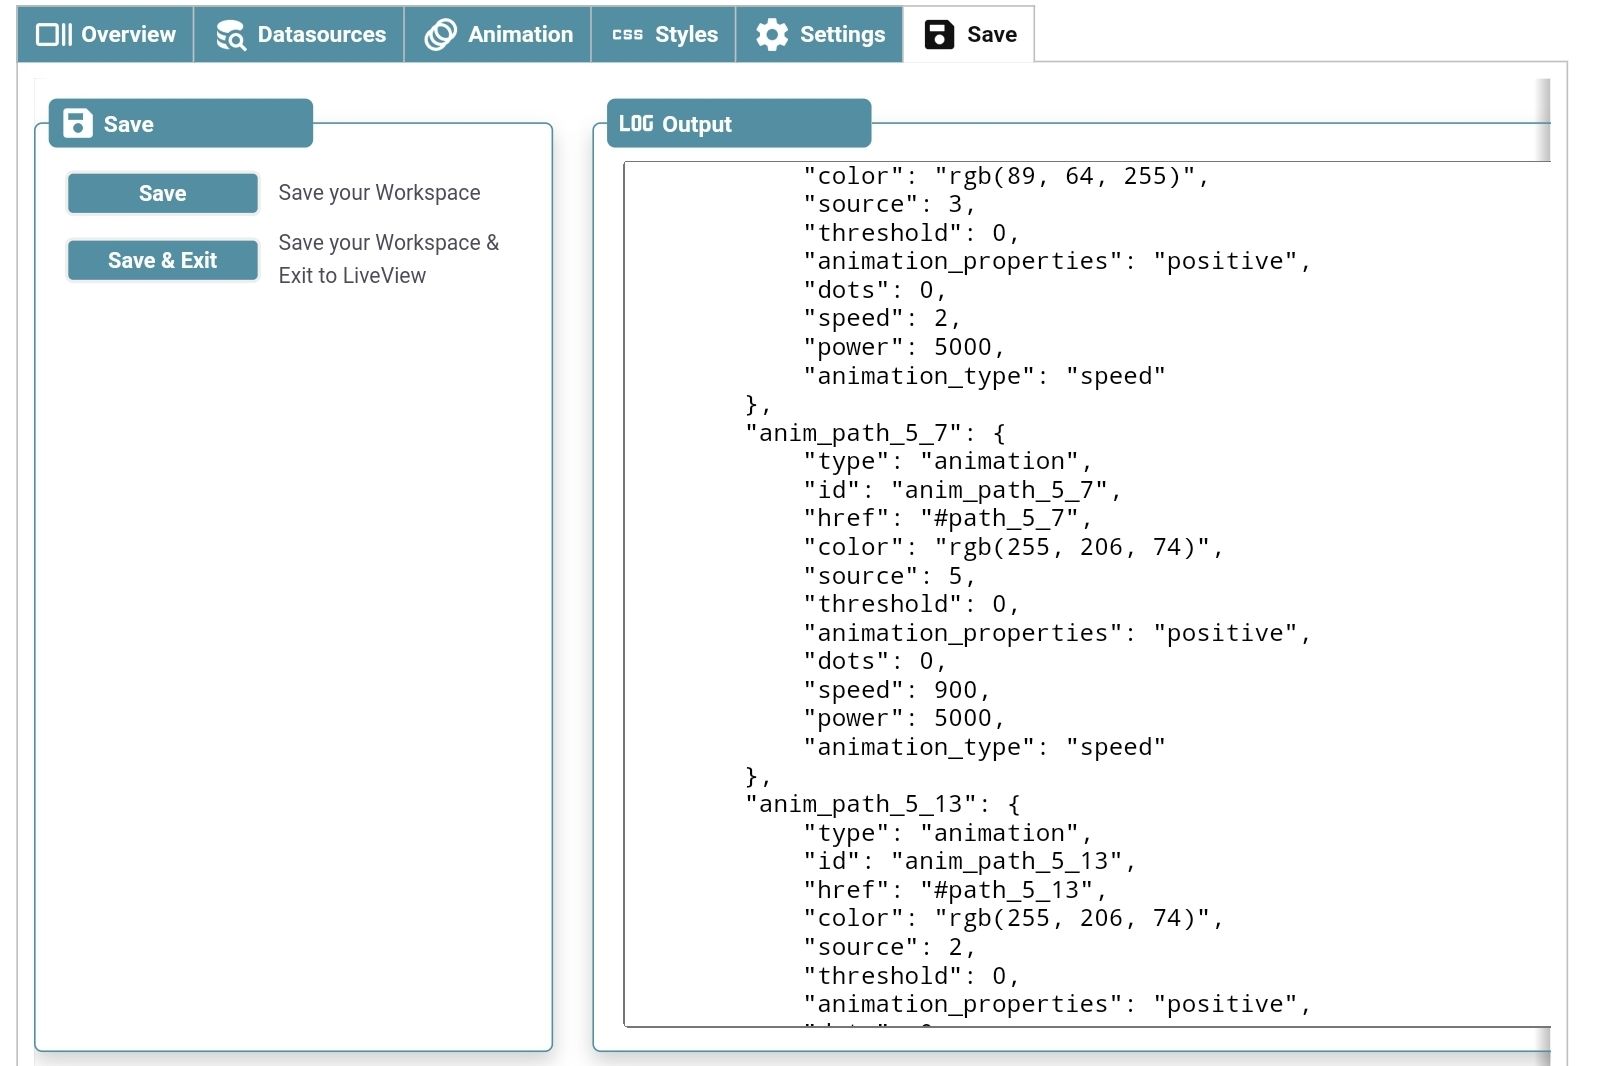Click the "source": 5 log line
Screen dimensions: 1600x1066
(x=889, y=576)
